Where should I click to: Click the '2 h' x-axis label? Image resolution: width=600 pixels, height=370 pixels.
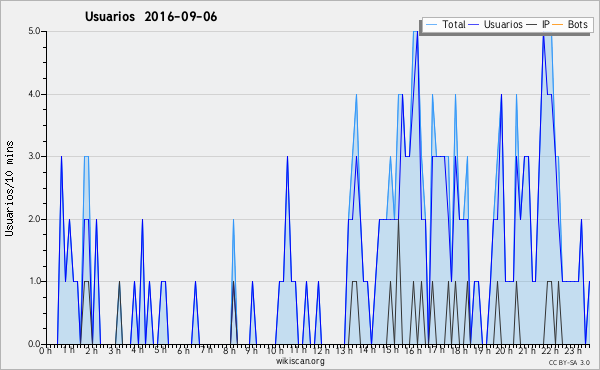[x=91, y=350]
